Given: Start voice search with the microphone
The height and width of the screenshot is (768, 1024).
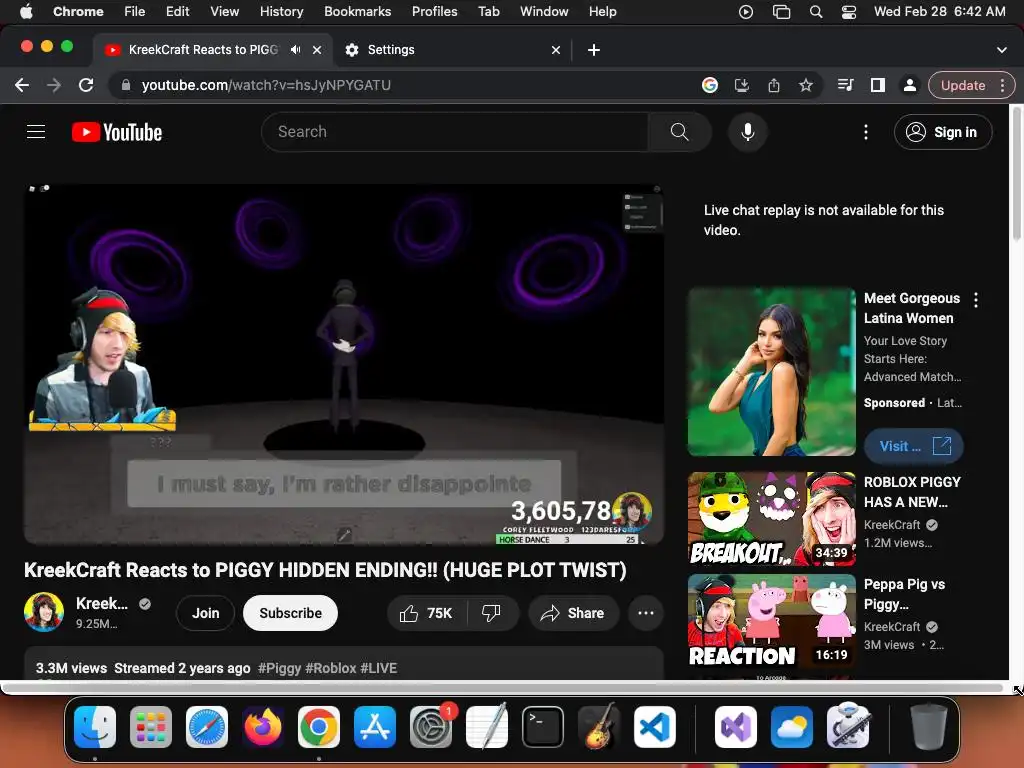Looking at the screenshot, I should pyautogui.click(x=748, y=132).
